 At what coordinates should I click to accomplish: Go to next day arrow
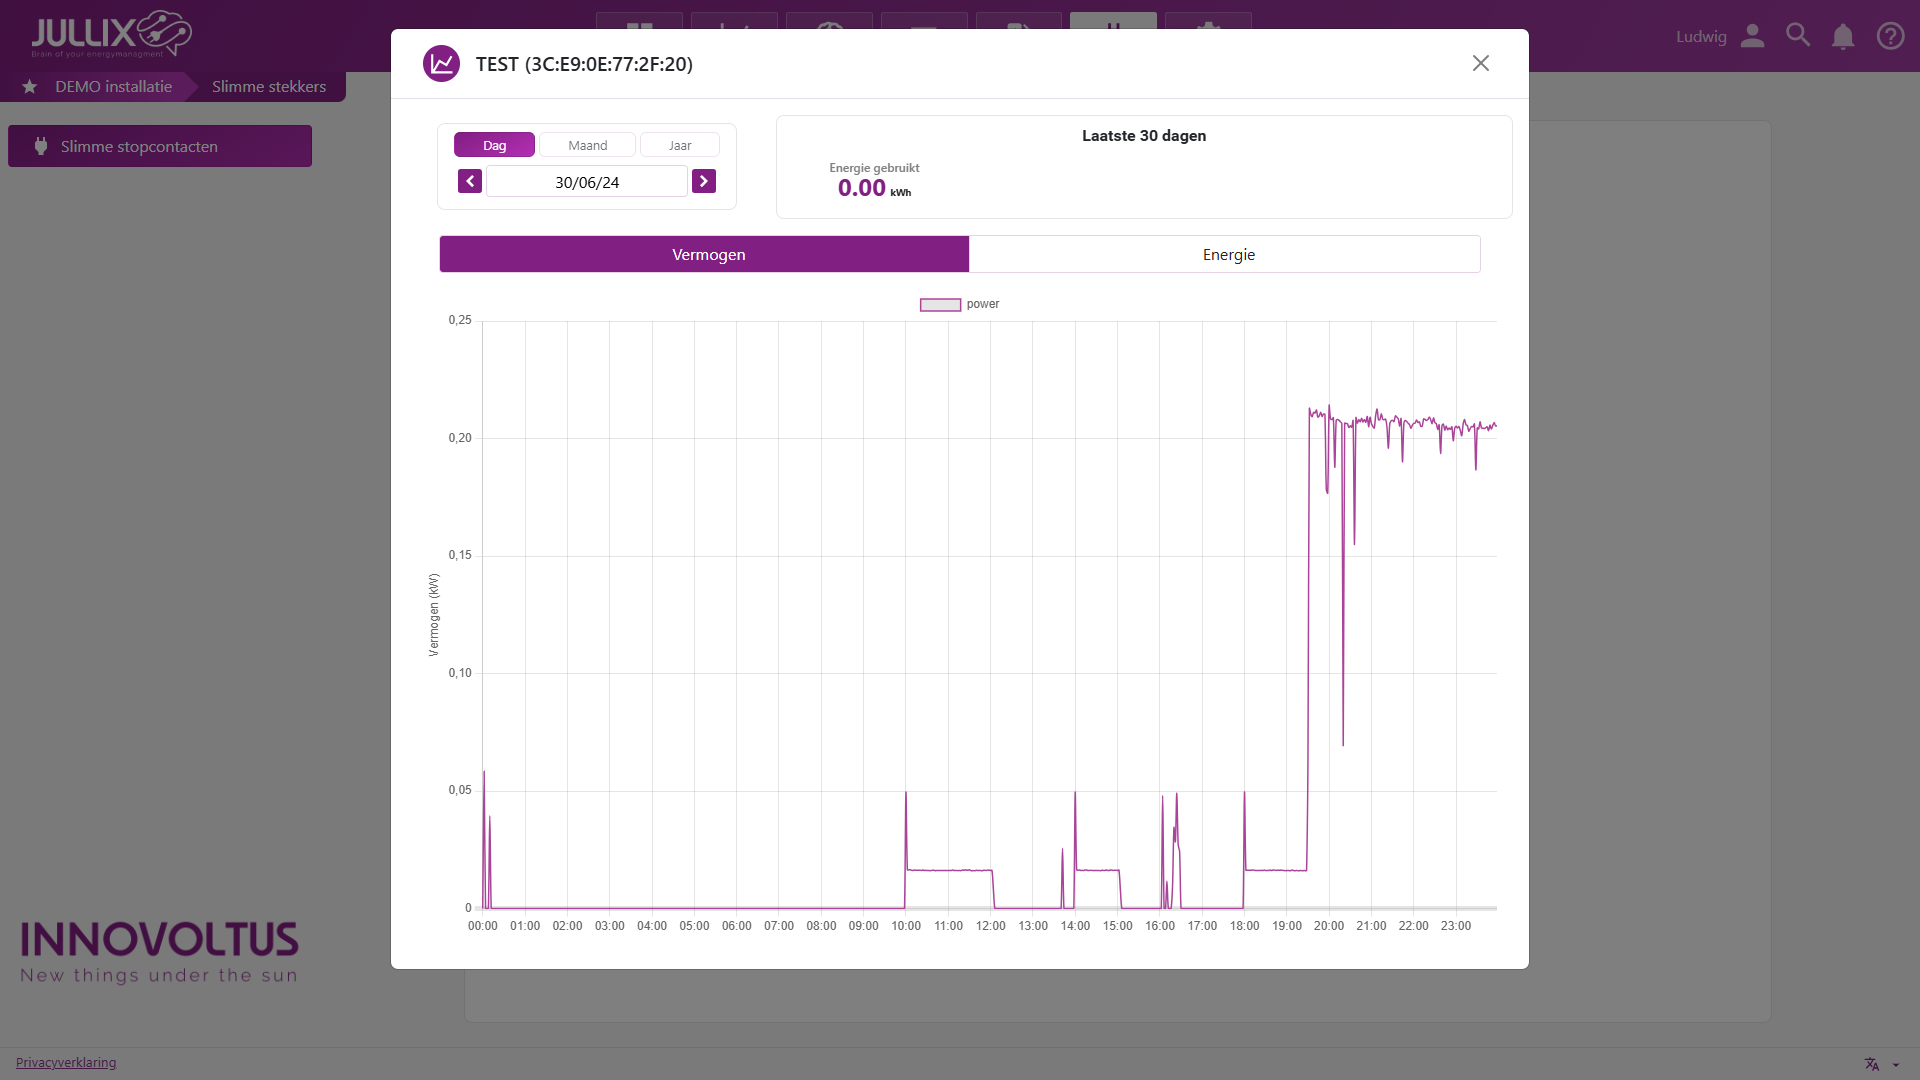704,181
